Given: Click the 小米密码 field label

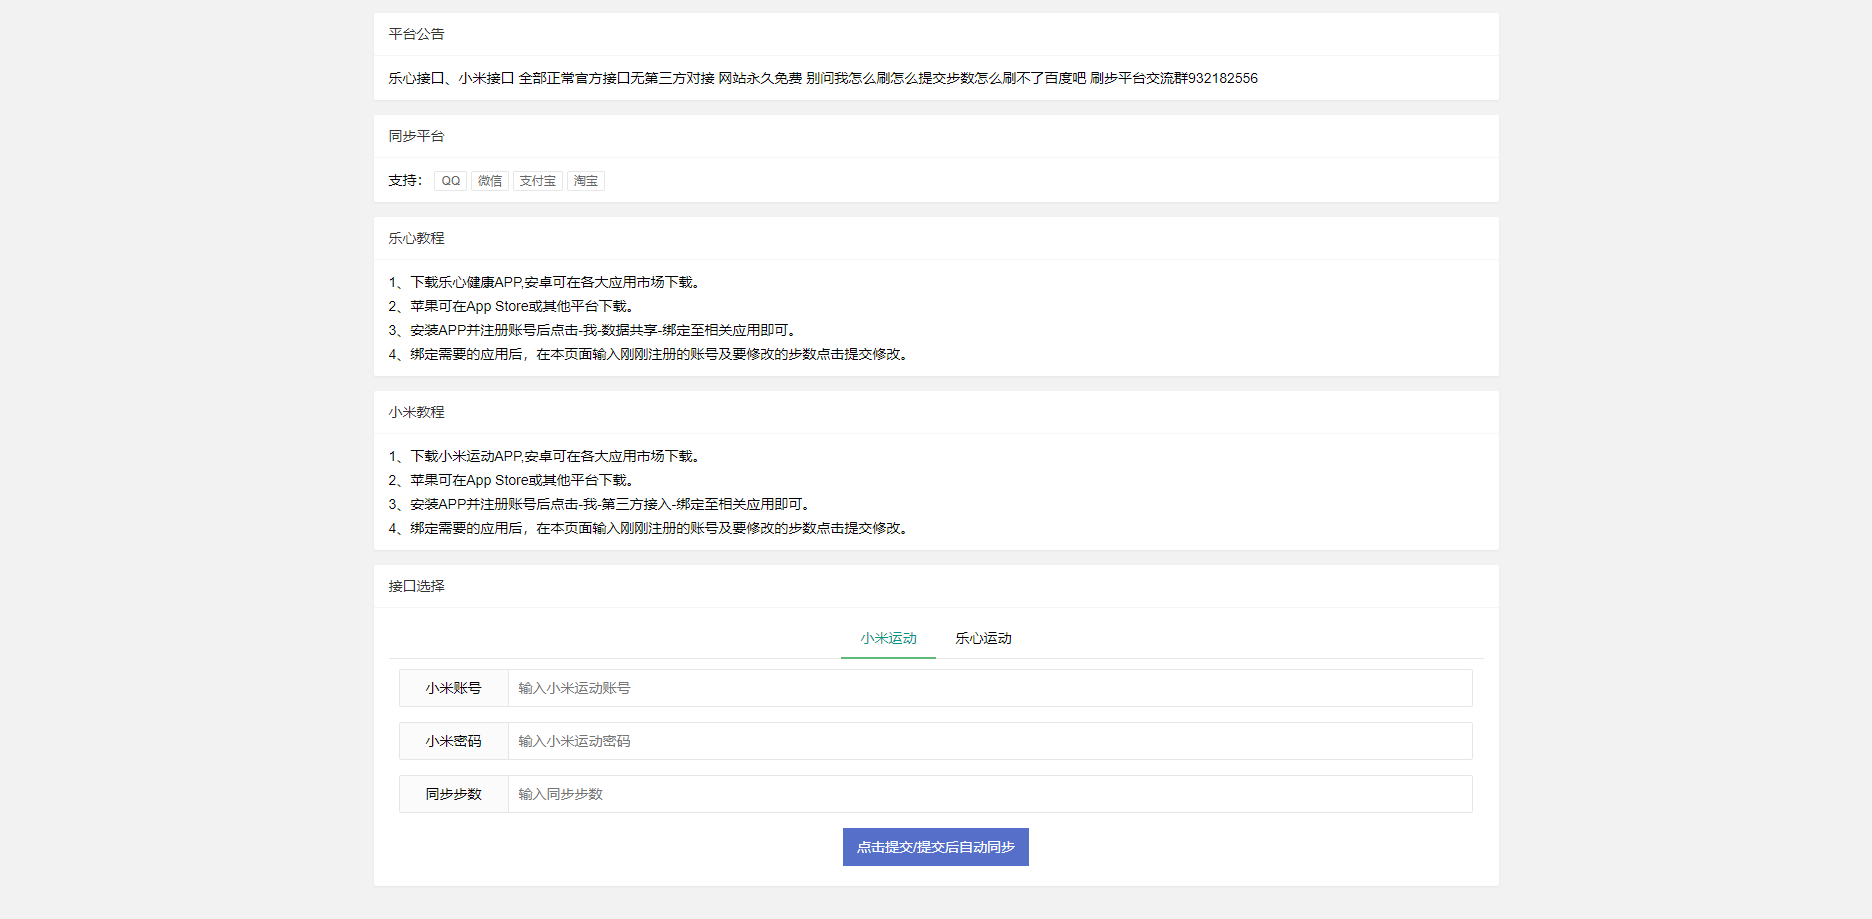Looking at the screenshot, I should click(x=452, y=741).
